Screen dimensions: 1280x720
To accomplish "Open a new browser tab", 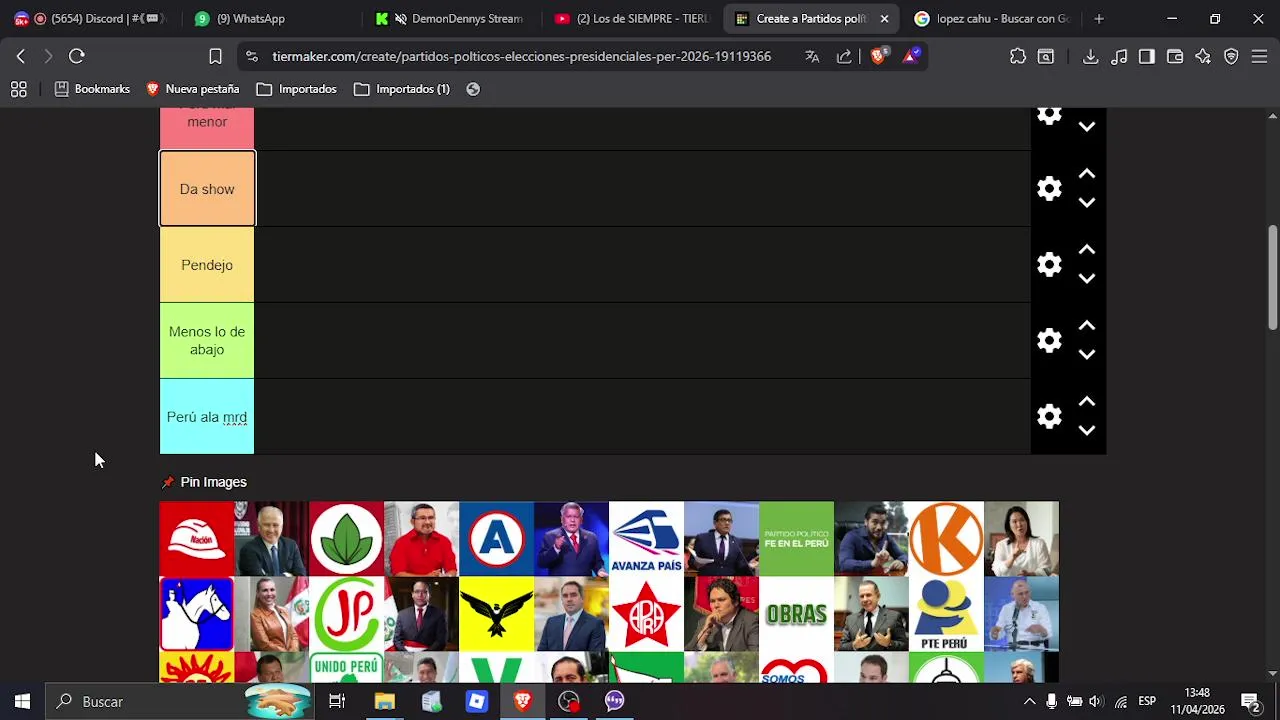I will (x=1099, y=18).
